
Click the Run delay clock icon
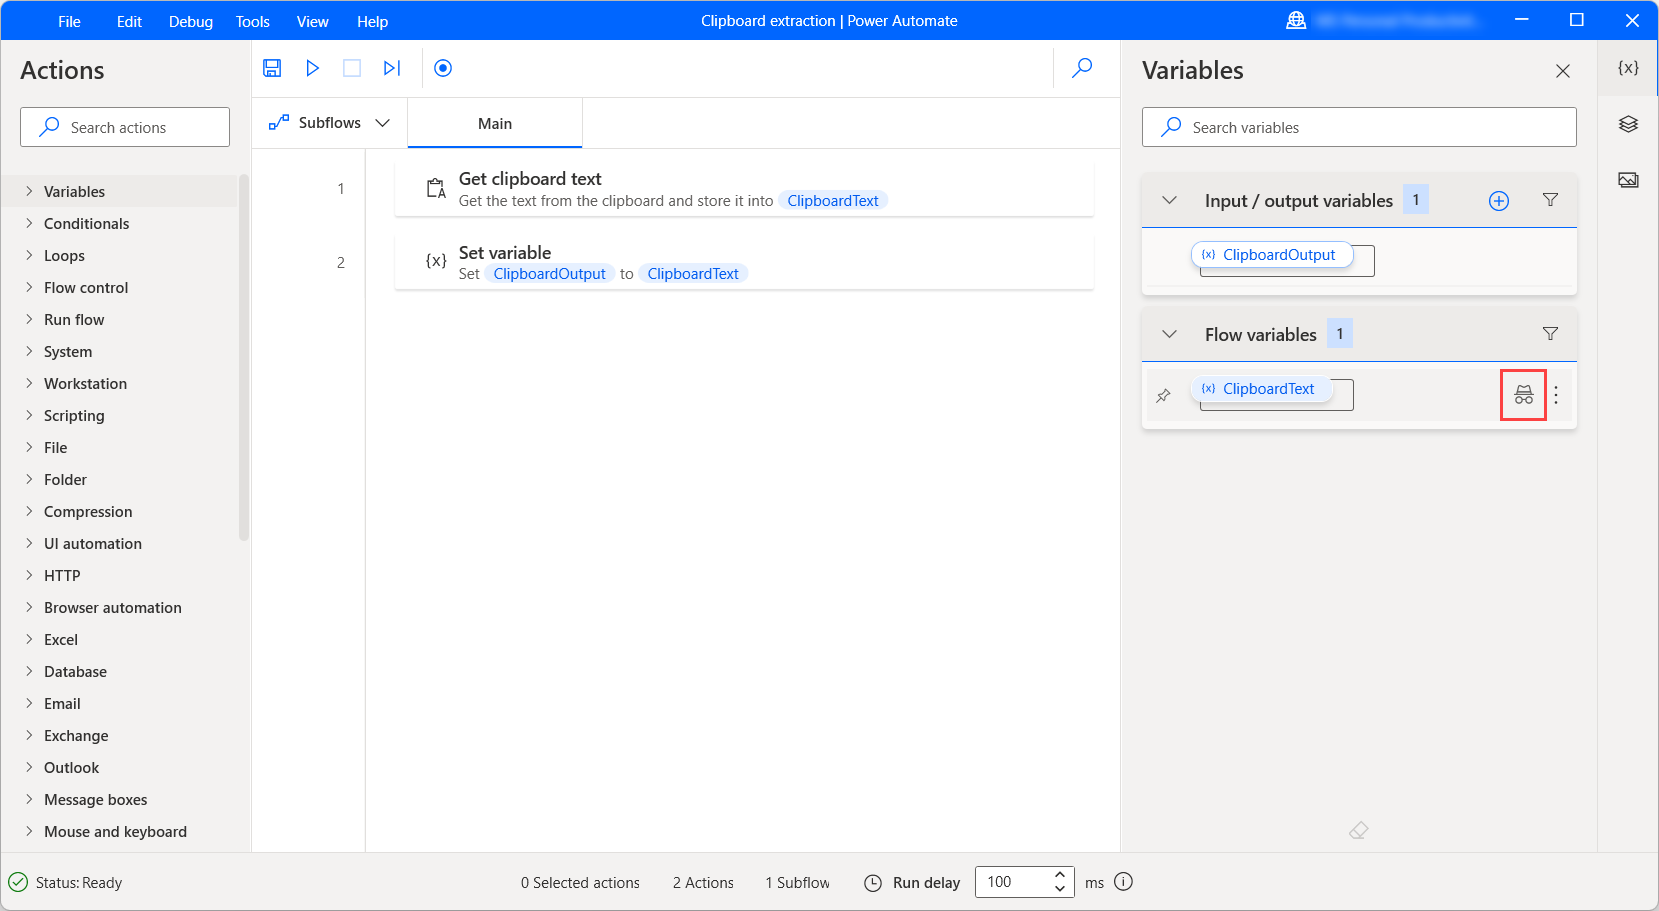pyautogui.click(x=873, y=883)
